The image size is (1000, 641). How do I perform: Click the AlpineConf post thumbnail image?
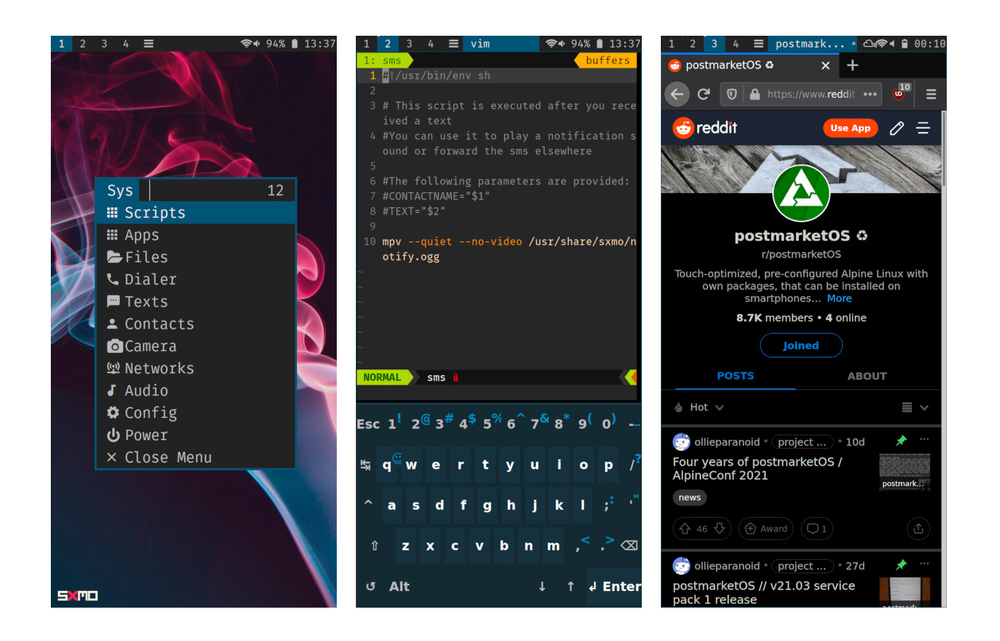click(x=903, y=470)
